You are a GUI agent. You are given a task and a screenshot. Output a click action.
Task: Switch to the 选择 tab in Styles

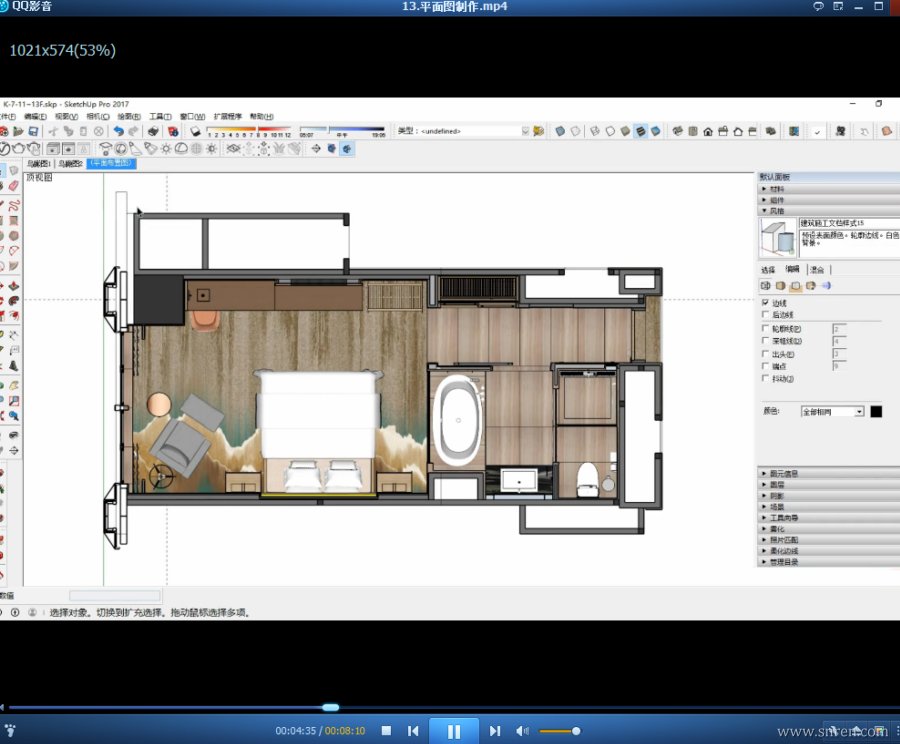tap(768, 270)
